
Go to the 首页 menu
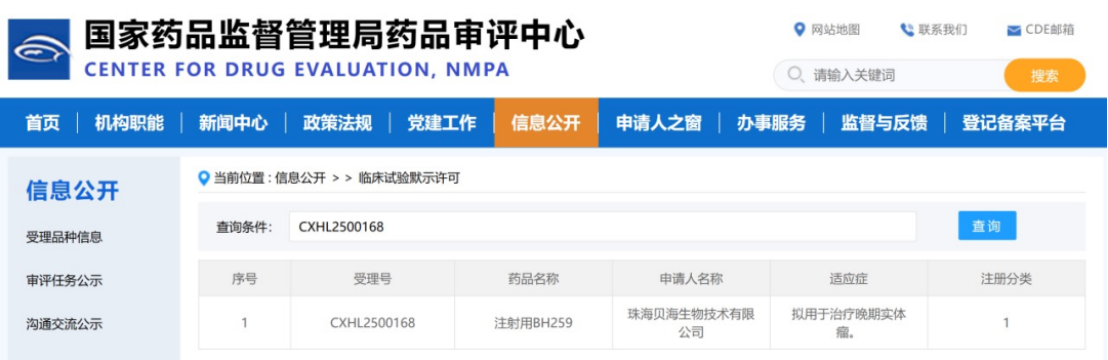(x=42, y=123)
